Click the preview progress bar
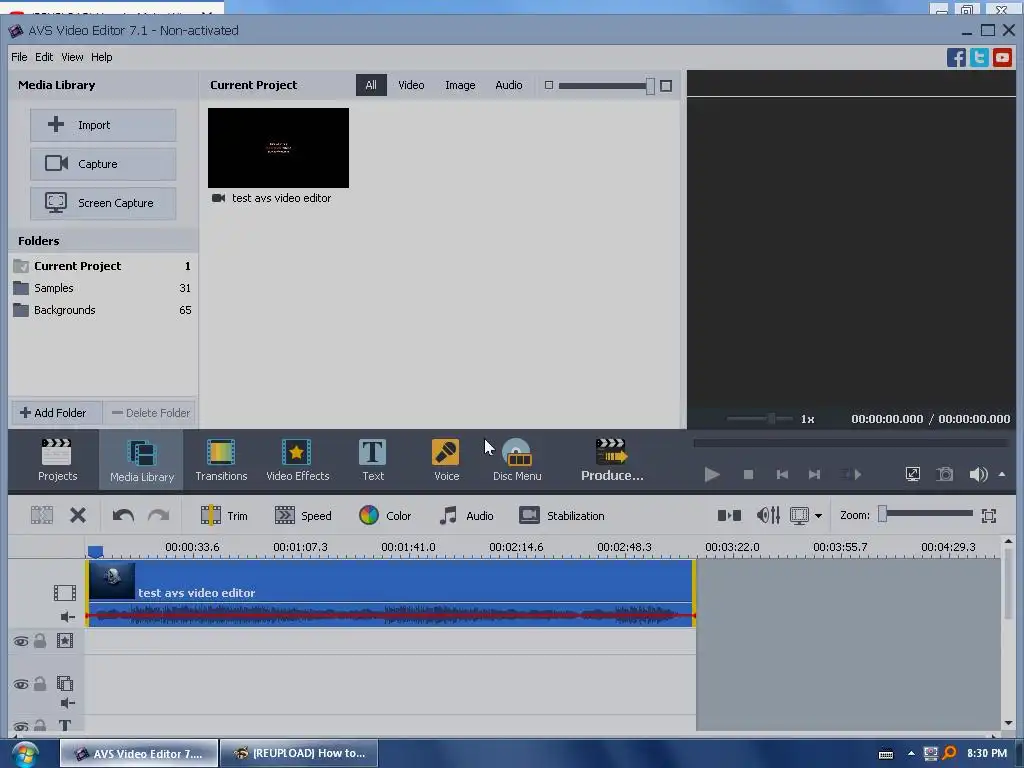Image resolution: width=1024 pixels, height=768 pixels. tap(852, 443)
